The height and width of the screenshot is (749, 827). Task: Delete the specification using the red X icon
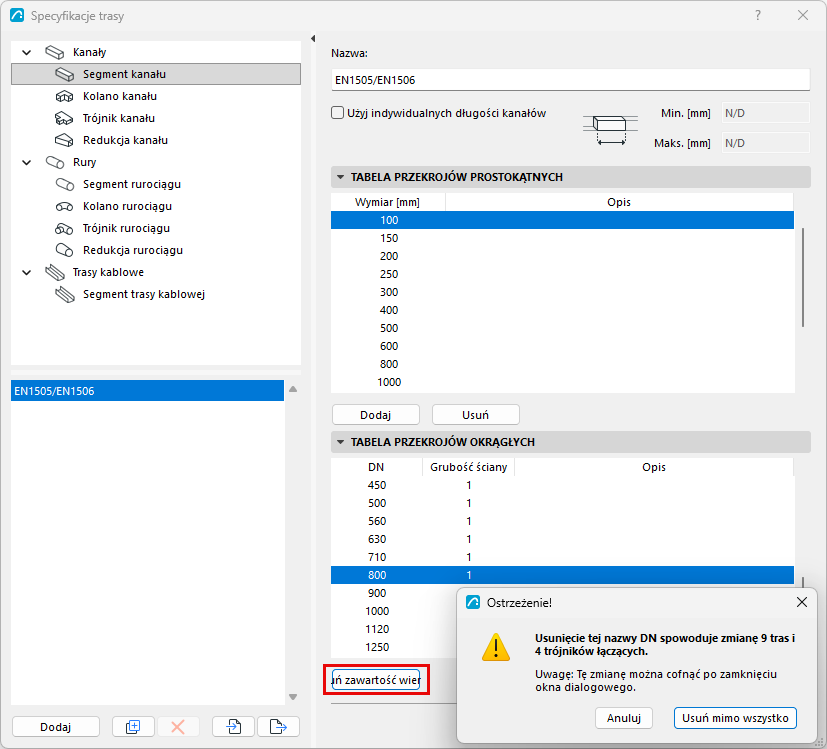178,727
